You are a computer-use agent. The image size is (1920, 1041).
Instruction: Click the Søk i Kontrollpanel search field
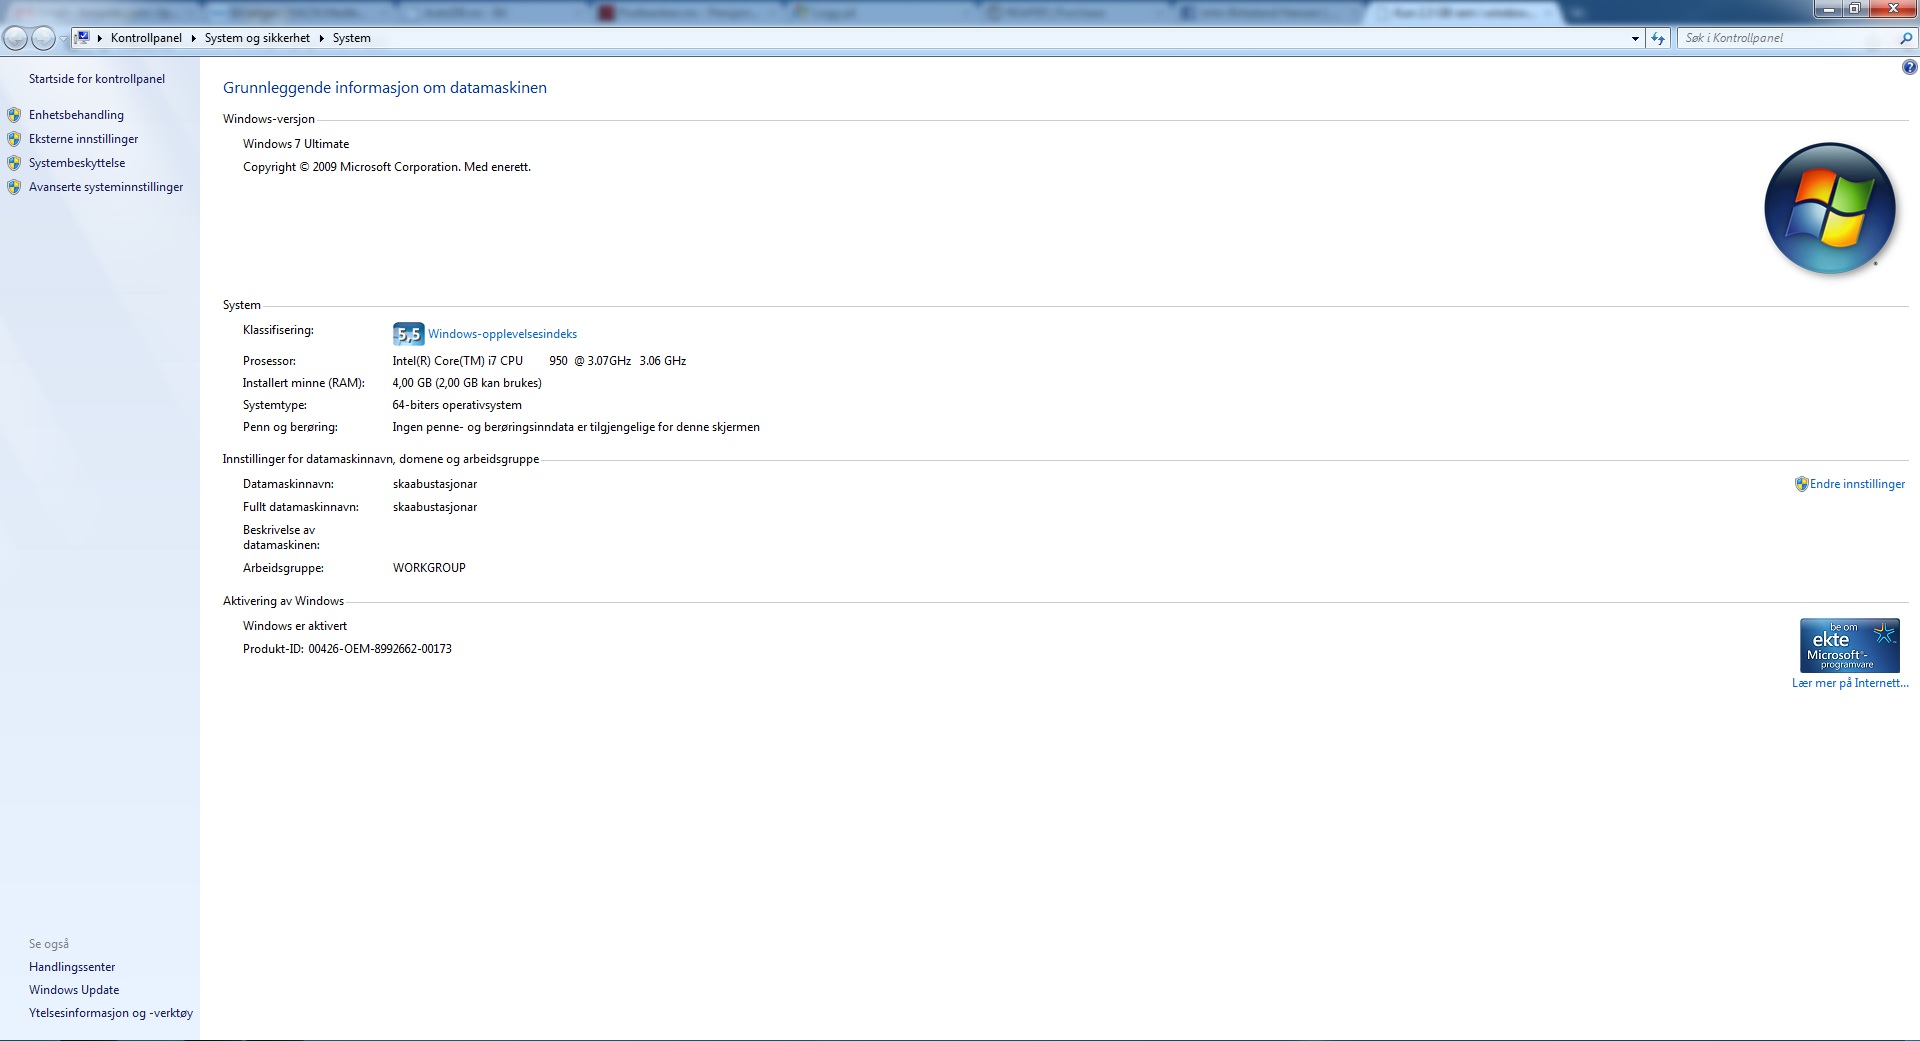pos(1788,38)
